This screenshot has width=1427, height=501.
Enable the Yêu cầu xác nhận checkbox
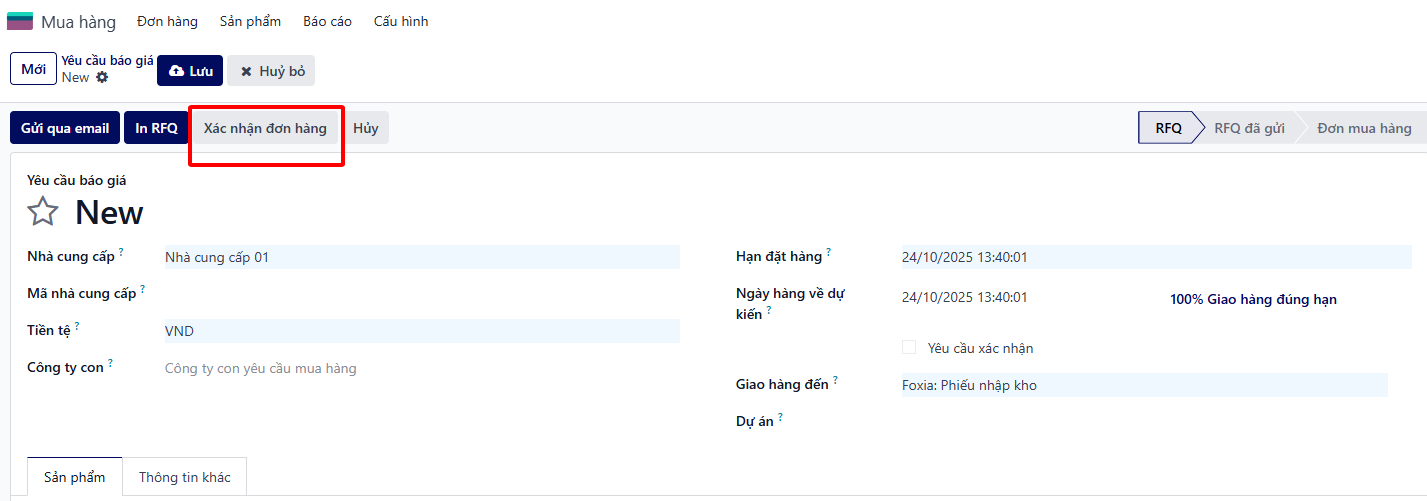(909, 348)
